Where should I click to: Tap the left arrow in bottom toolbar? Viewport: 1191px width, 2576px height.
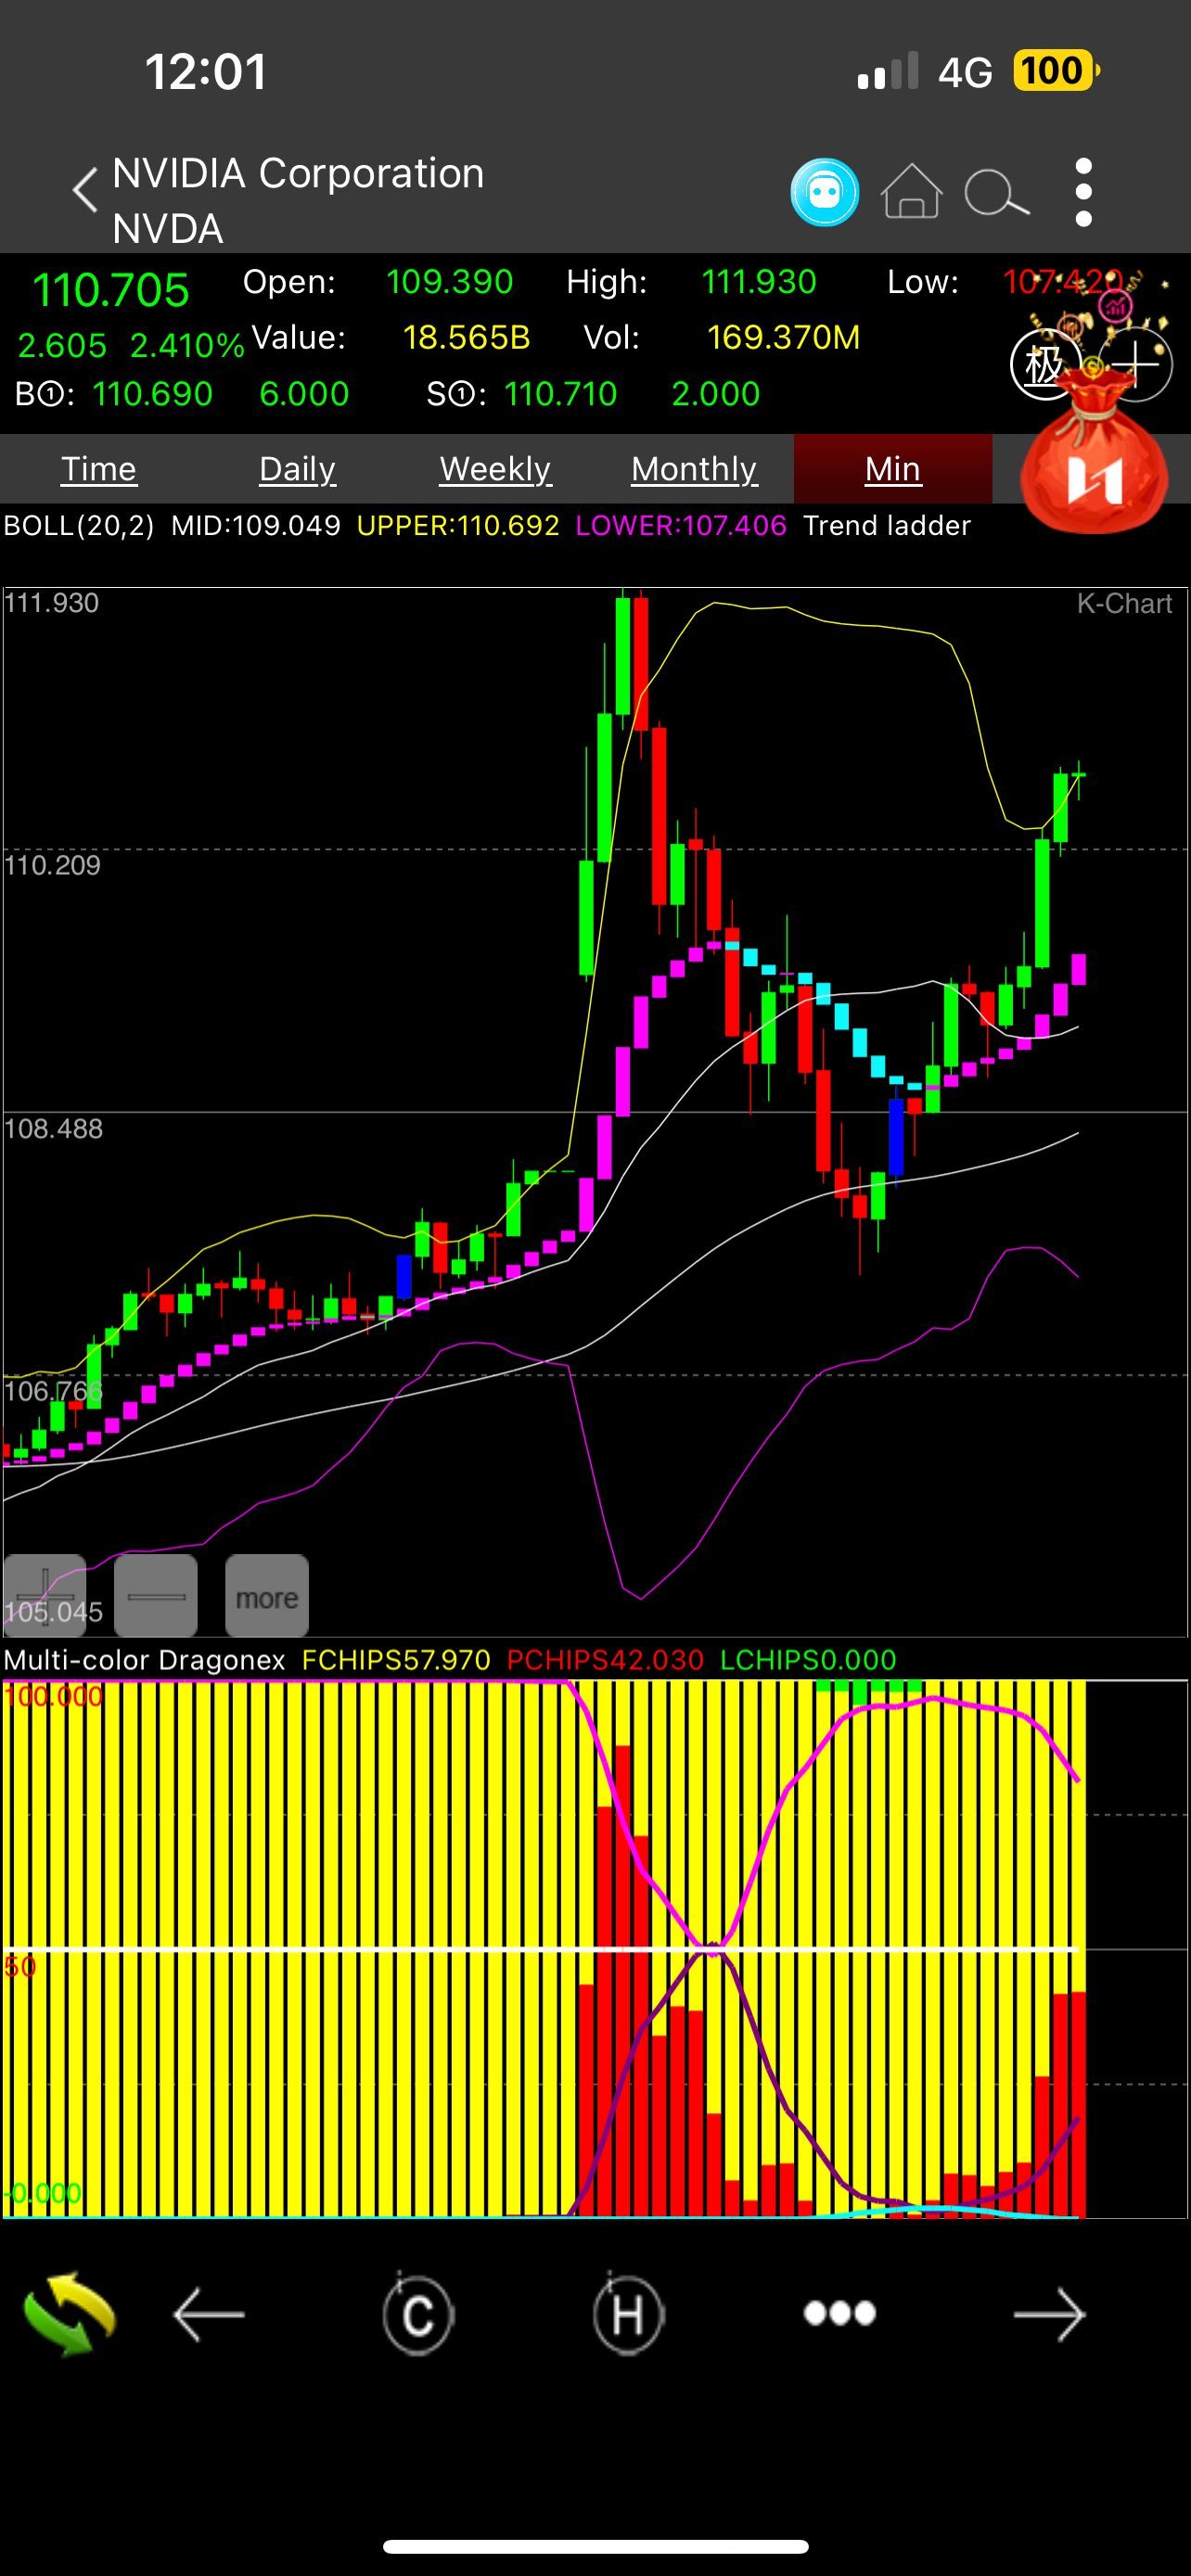pos(209,2314)
